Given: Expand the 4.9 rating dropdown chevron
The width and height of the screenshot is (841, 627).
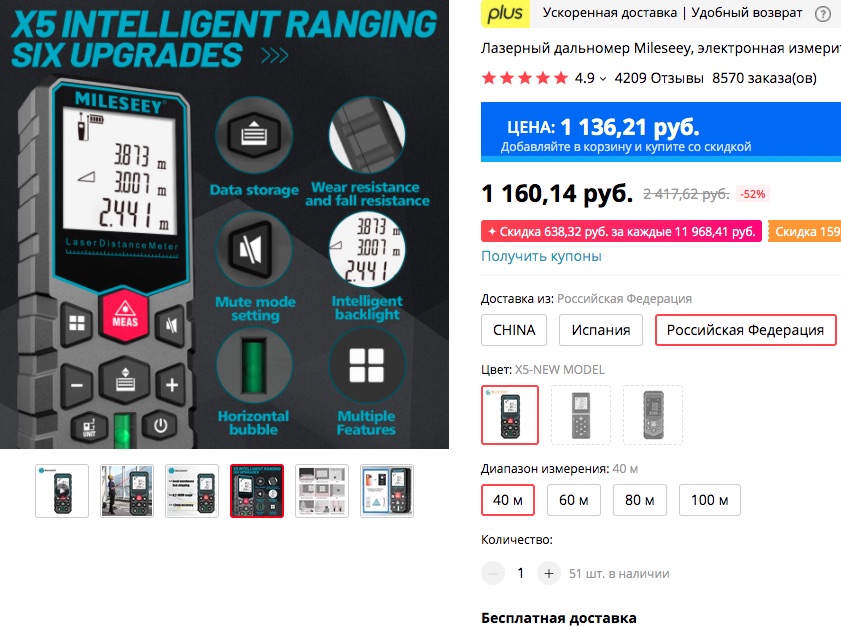Looking at the screenshot, I should [x=603, y=79].
